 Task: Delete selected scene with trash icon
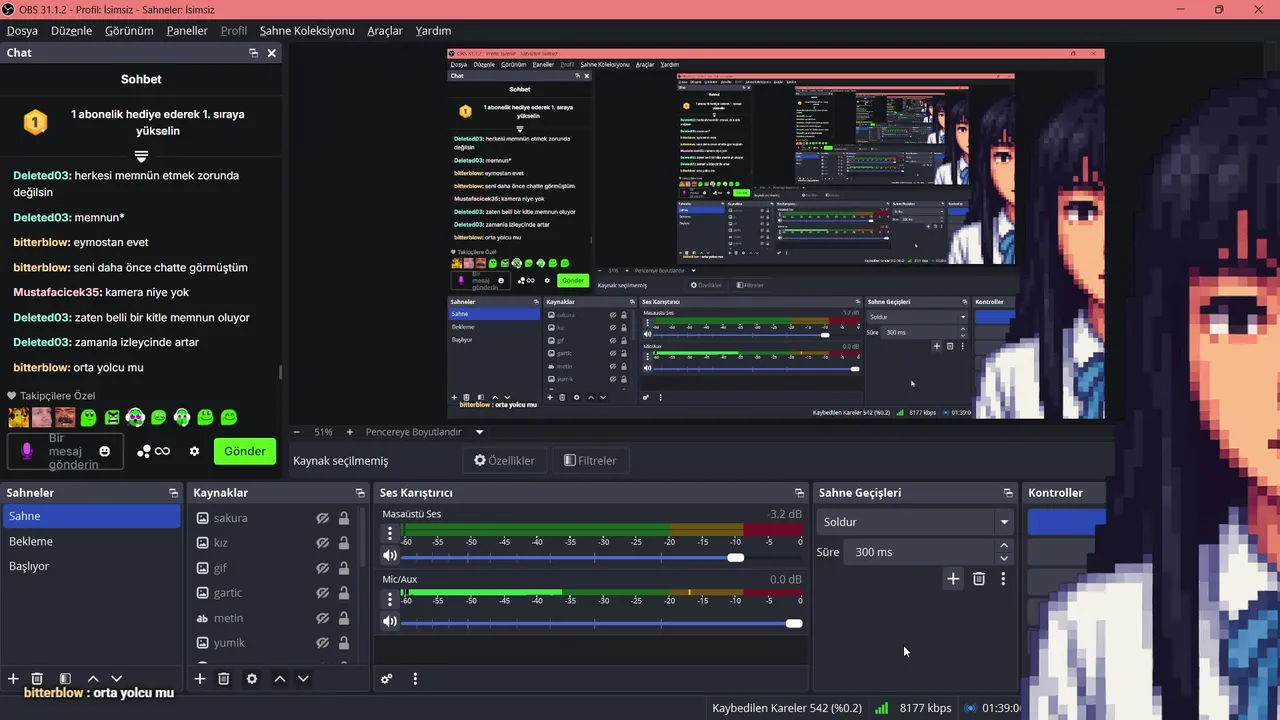(37, 679)
